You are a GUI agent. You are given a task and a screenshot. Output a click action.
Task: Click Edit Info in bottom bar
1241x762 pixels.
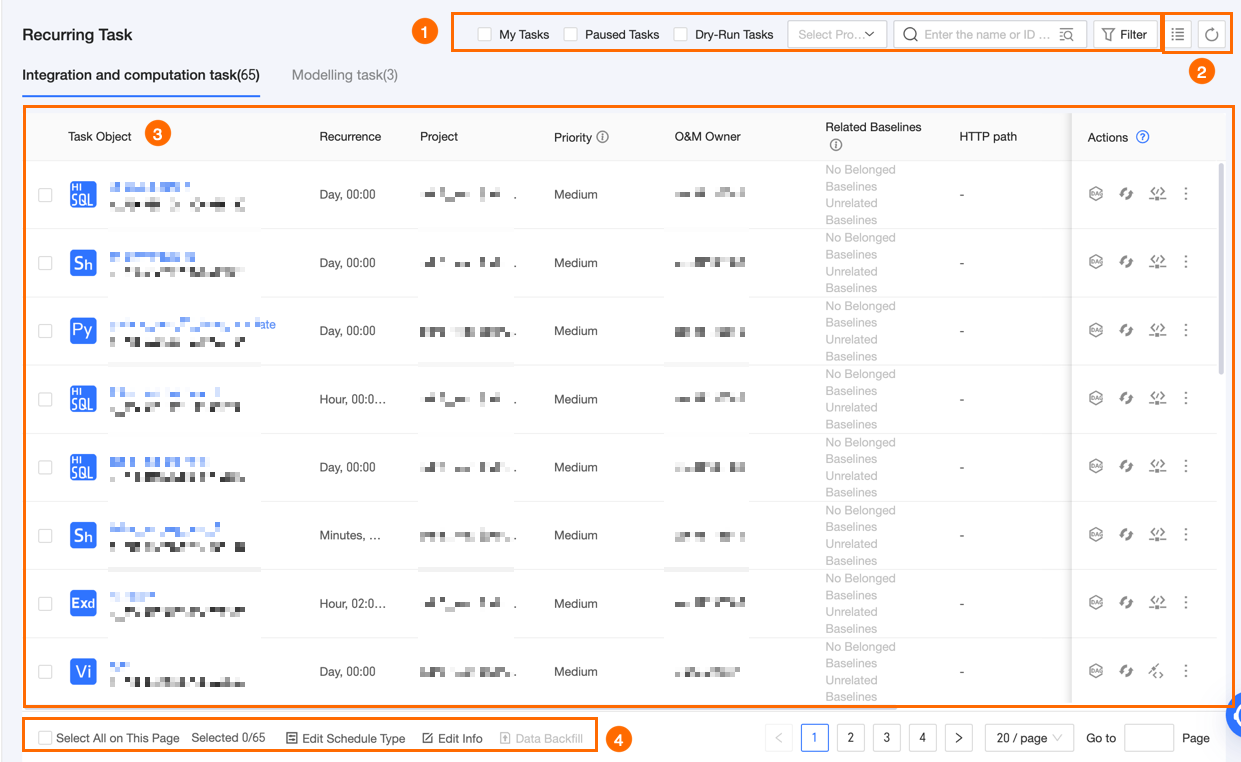[x=452, y=738]
